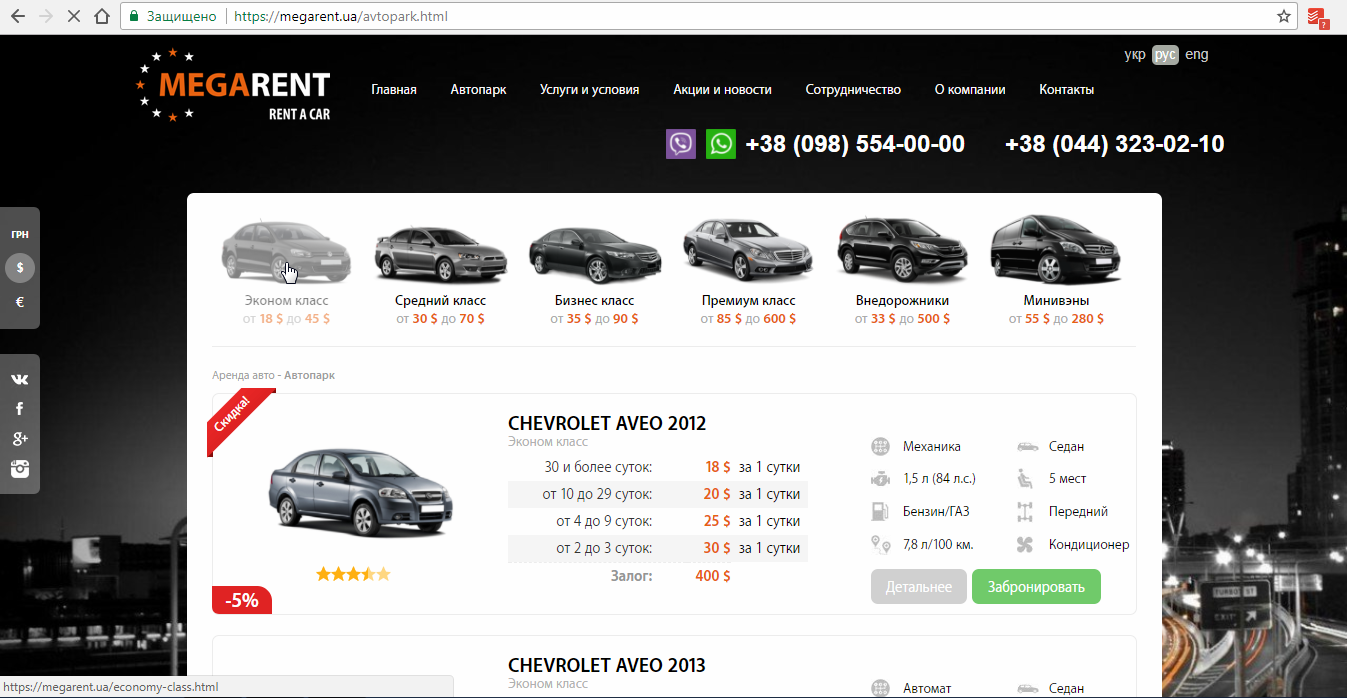Click the 'от 10 до 29 суток' price row

(x=658, y=494)
